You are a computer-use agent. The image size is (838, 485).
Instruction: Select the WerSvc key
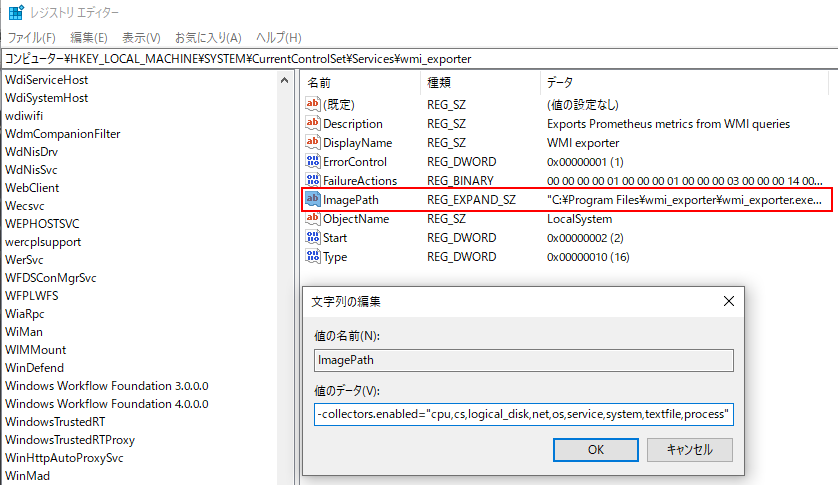(x=24, y=260)
